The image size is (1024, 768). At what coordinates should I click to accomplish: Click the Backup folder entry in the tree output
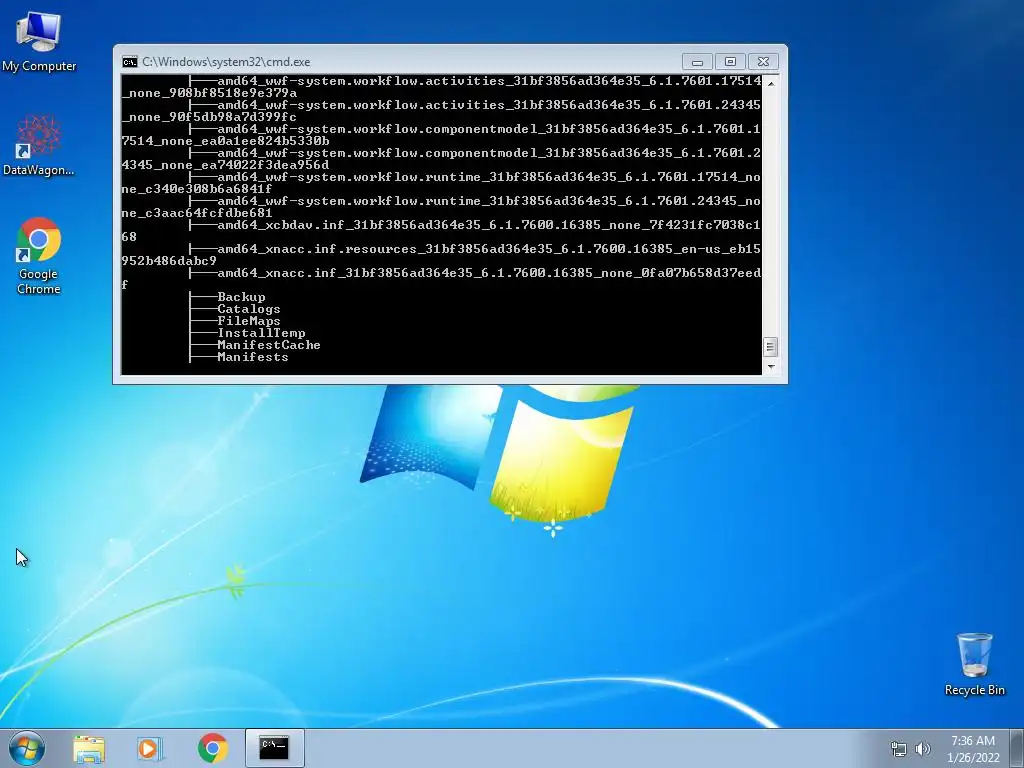click(x=241, y=297)
